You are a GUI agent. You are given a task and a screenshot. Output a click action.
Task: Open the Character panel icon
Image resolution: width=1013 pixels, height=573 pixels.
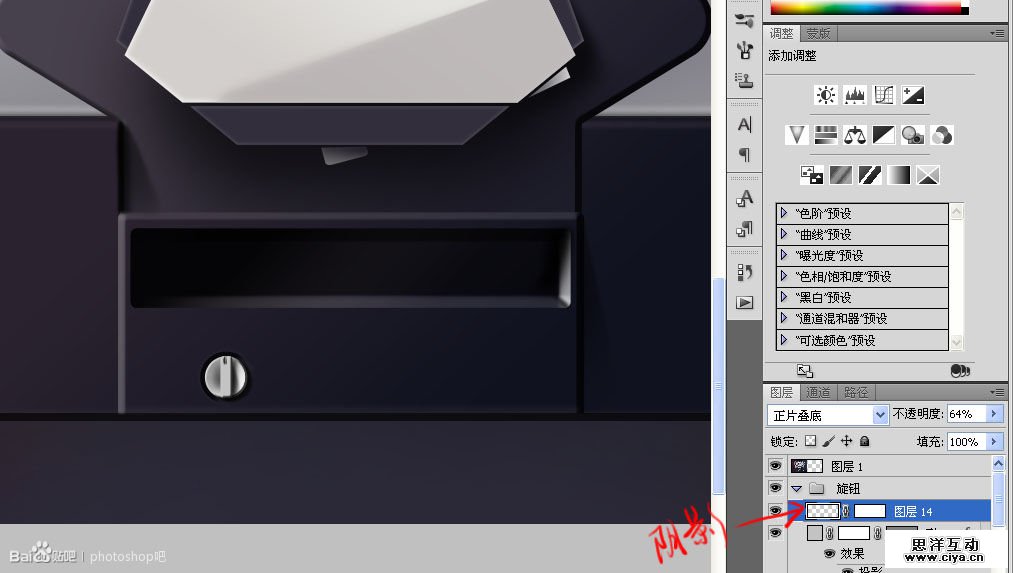[x=744, y=124]
